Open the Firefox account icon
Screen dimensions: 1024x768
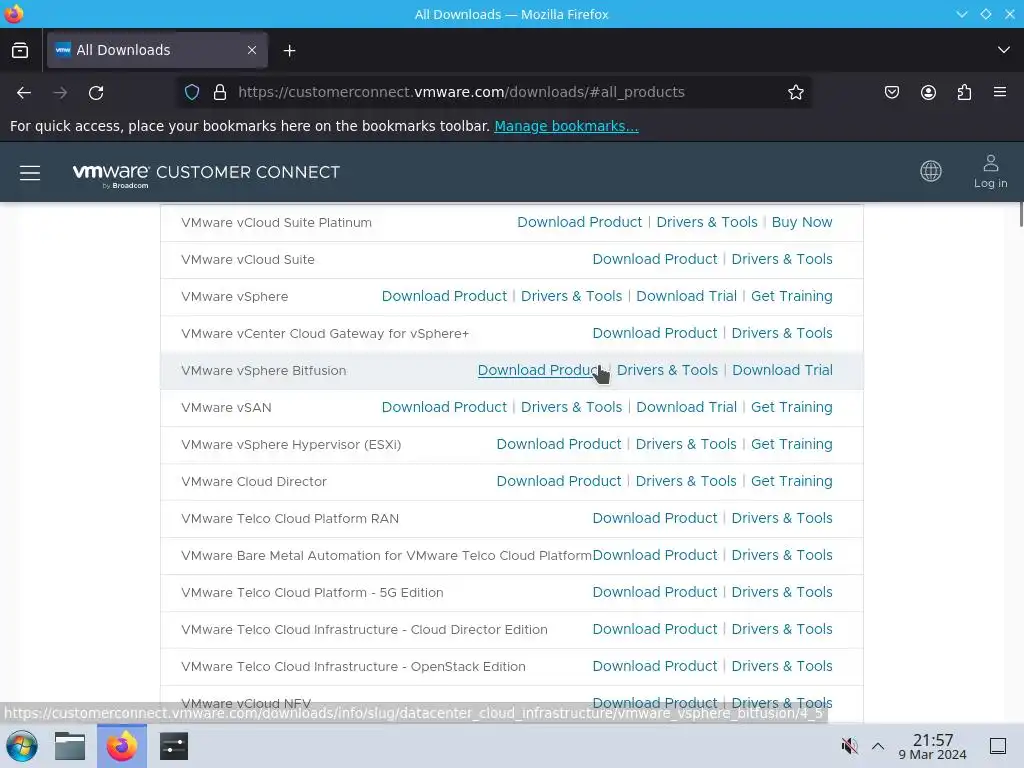(928, 92)
